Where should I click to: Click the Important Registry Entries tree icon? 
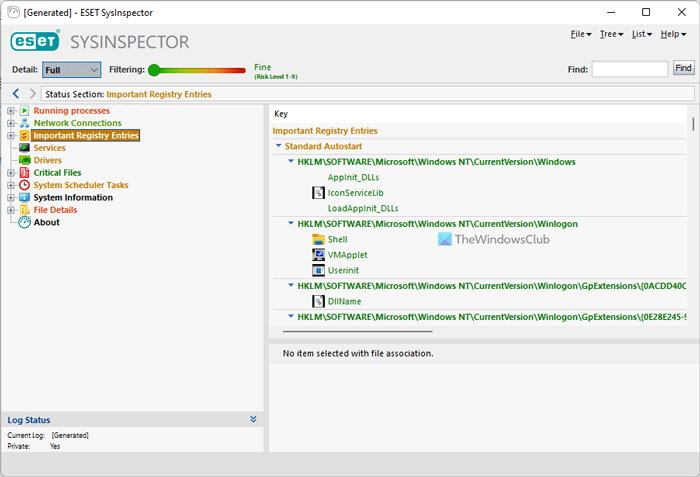(25, 135)
